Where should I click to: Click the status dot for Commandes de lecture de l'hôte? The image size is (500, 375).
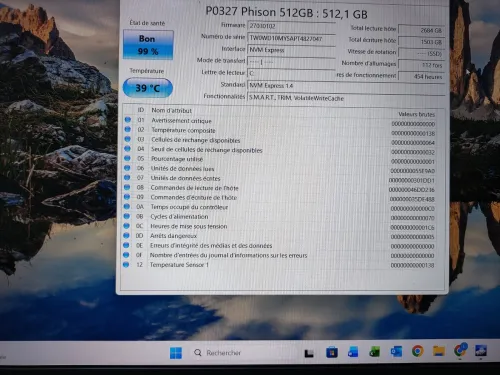point(127,187)
